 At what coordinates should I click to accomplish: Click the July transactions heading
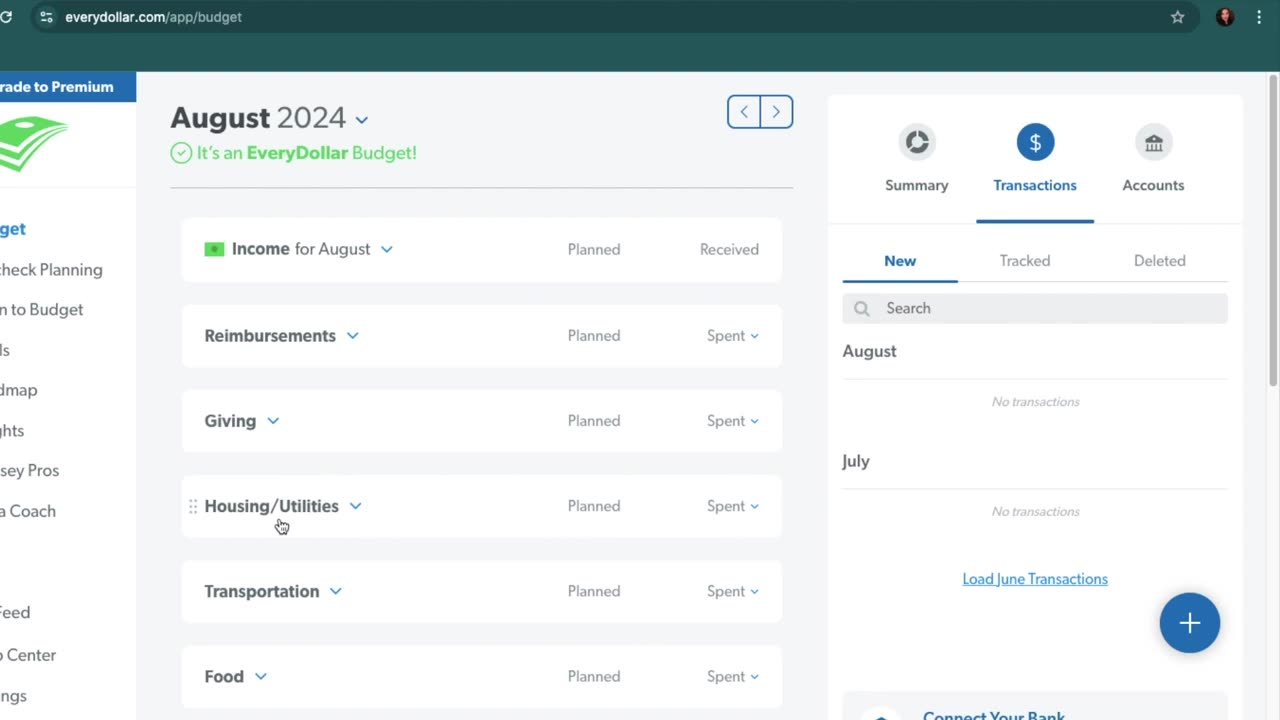[x=856, y=461]
